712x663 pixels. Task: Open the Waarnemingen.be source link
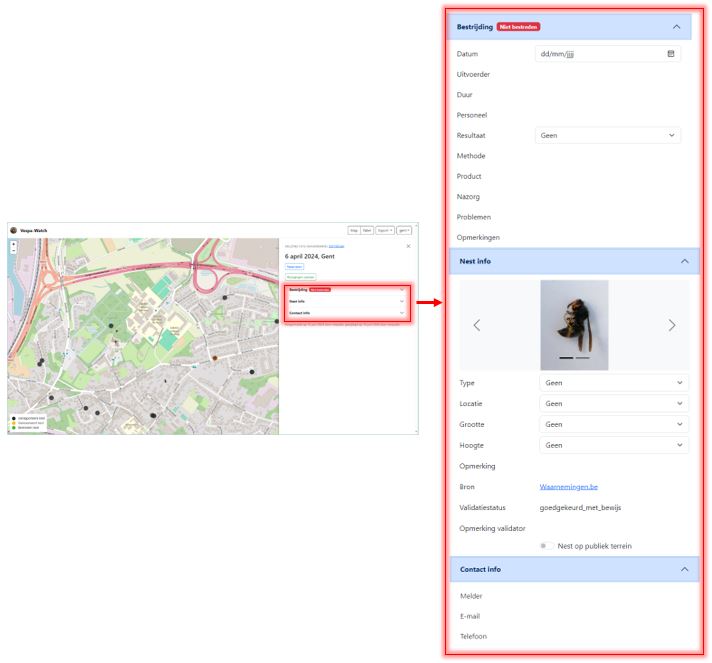tap(568, 487)
